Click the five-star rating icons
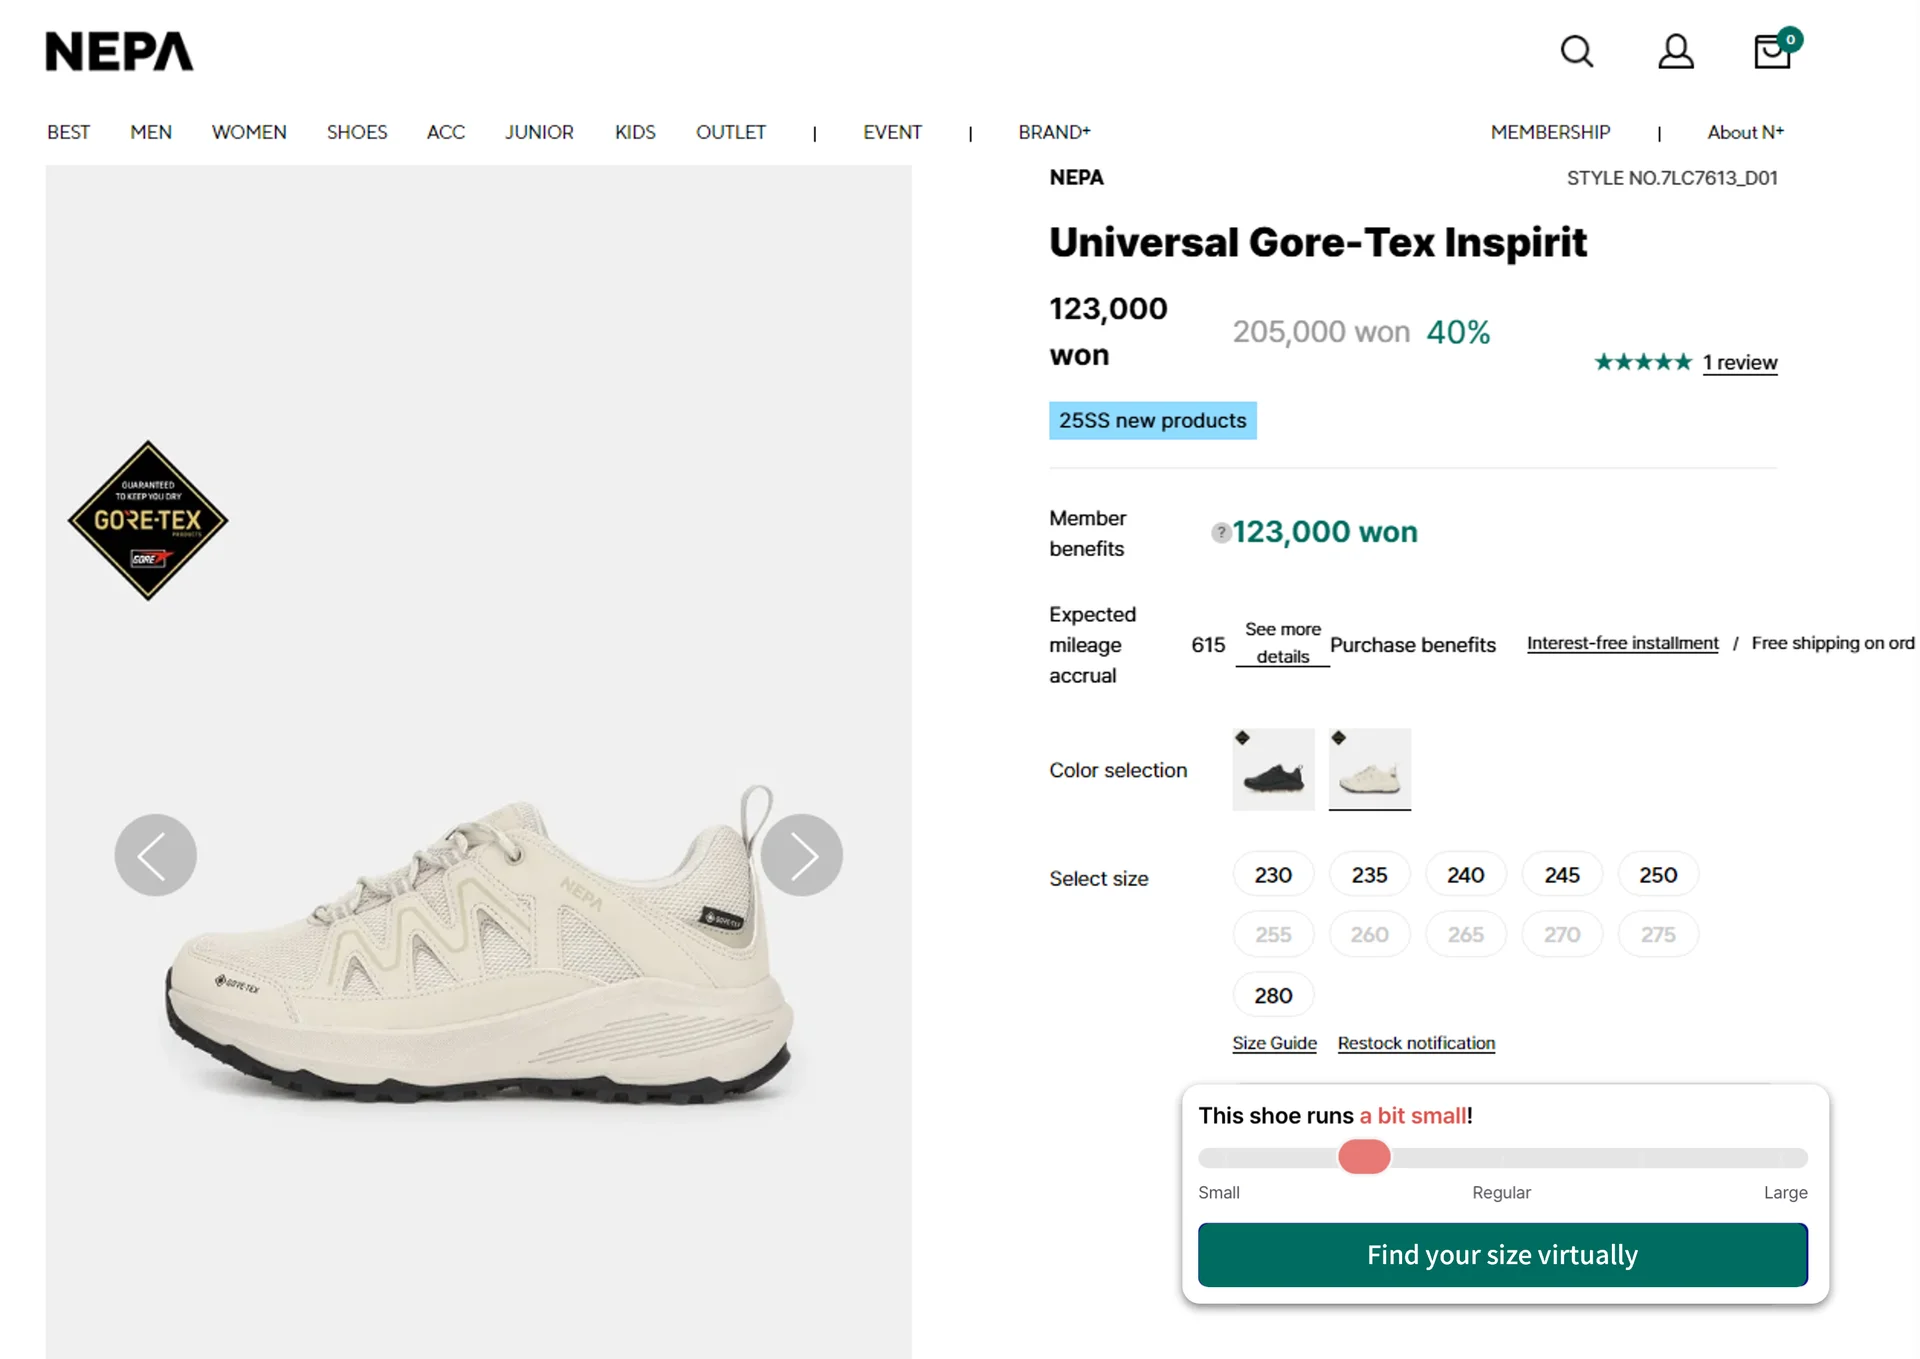This screenshot has height=1359, width=1920. 1642,362
